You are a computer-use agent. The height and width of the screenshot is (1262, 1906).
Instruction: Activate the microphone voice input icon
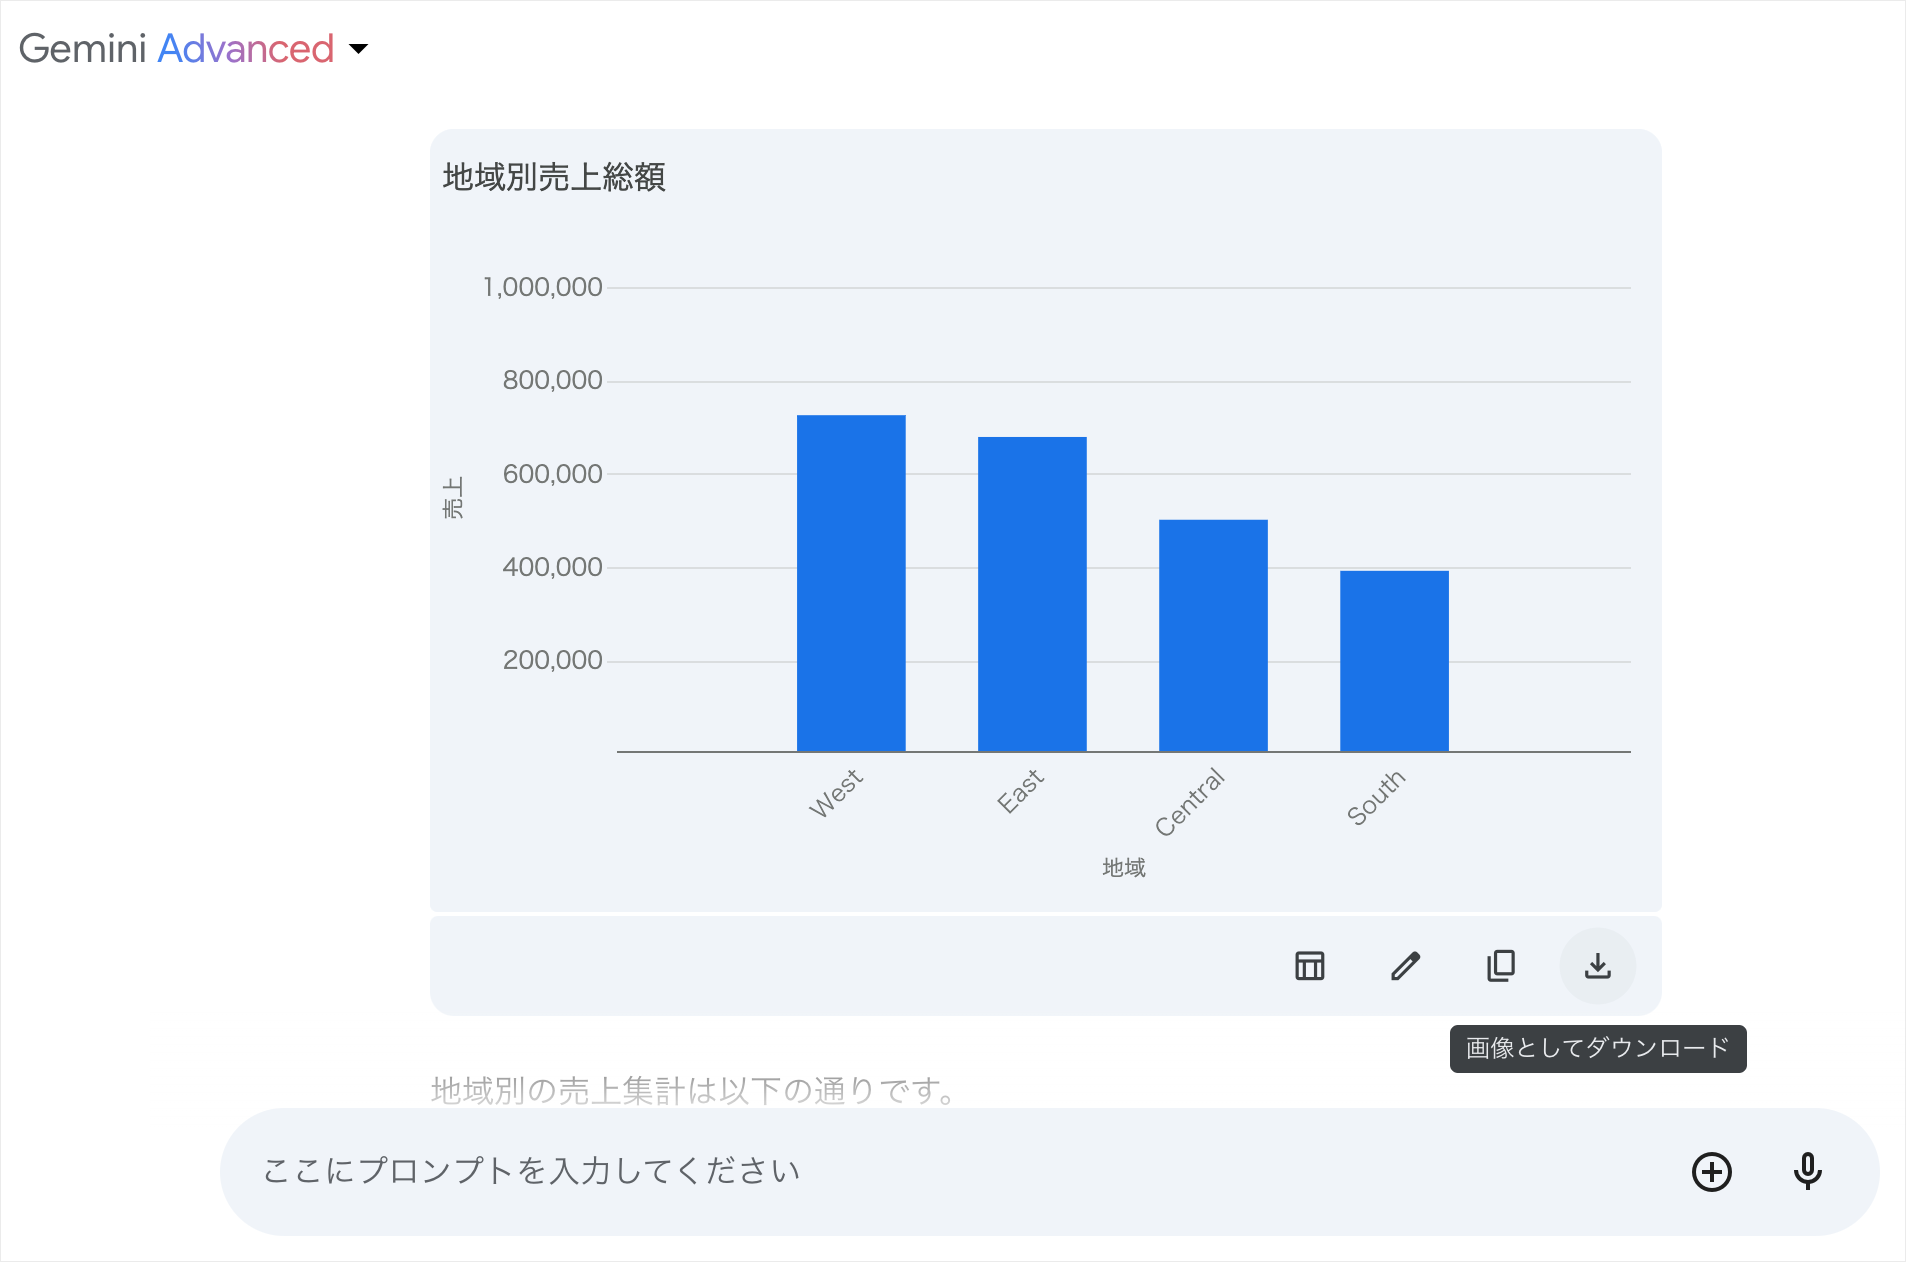pos(1807,1171)
